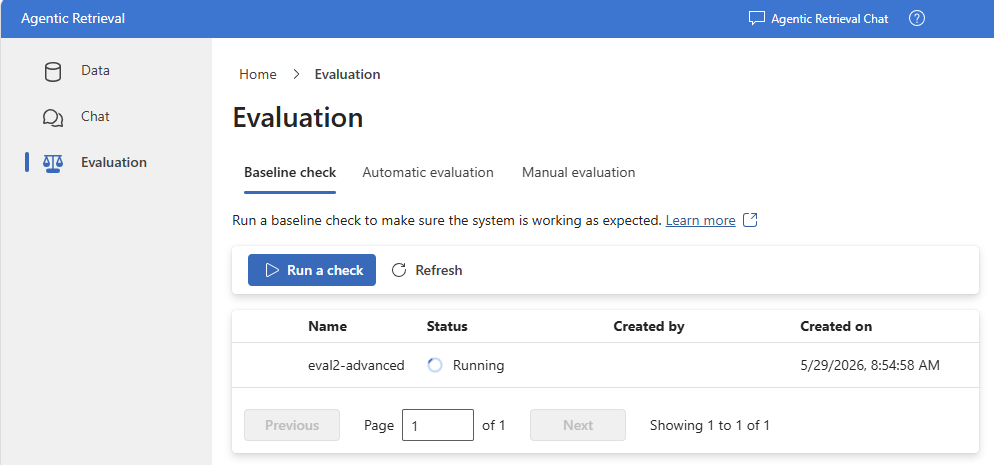994x465 pixels.
Task: Switch to Automatic evaluation tab
Action: (x=428, y=172)
